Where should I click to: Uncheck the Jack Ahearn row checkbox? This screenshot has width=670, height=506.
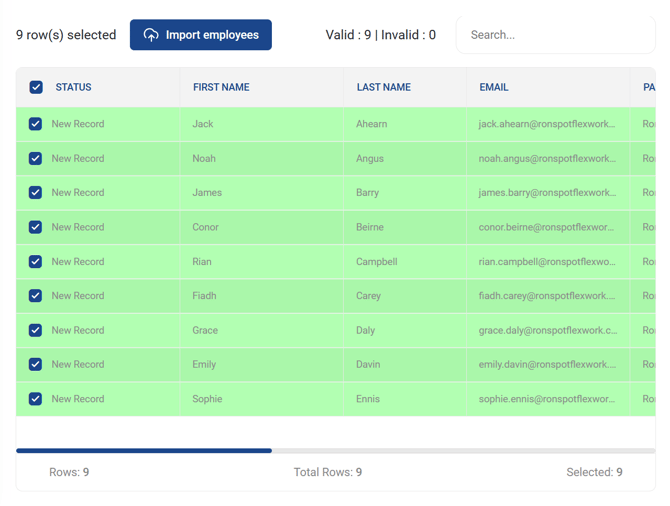click(35, 124)
